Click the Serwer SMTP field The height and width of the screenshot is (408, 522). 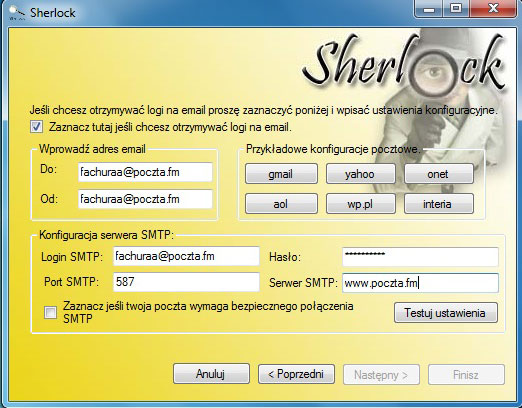pyautogui.click(x=420, y=283)
